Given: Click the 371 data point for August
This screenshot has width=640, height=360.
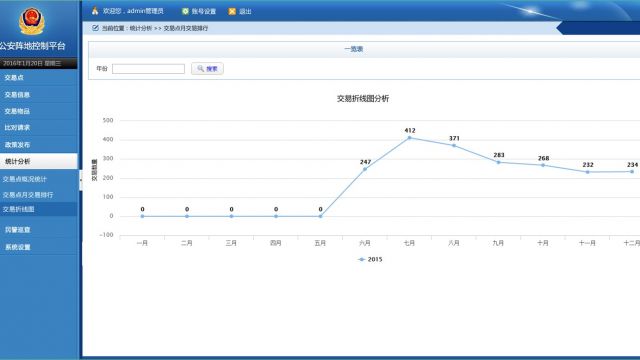Looking at the screenshot, I should click(x=454, y=145).
